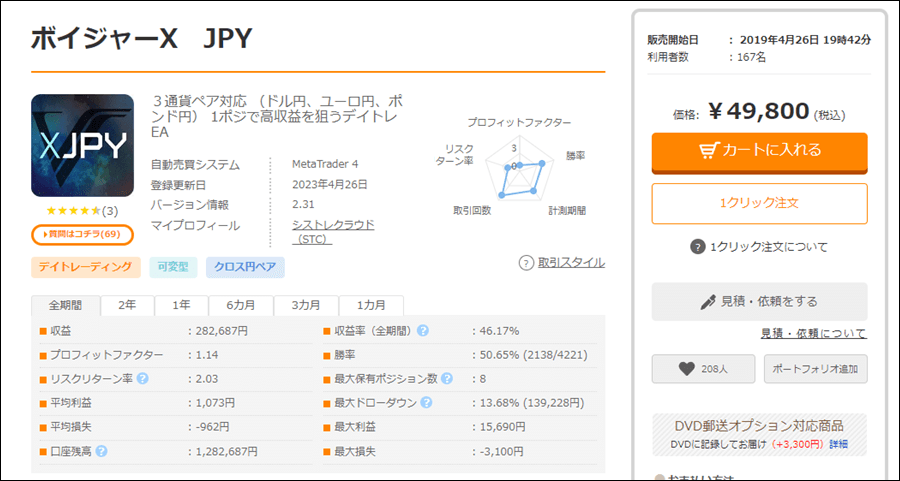
Task: Switch to the 1年 tab
Action: click(x=181, y=305)
